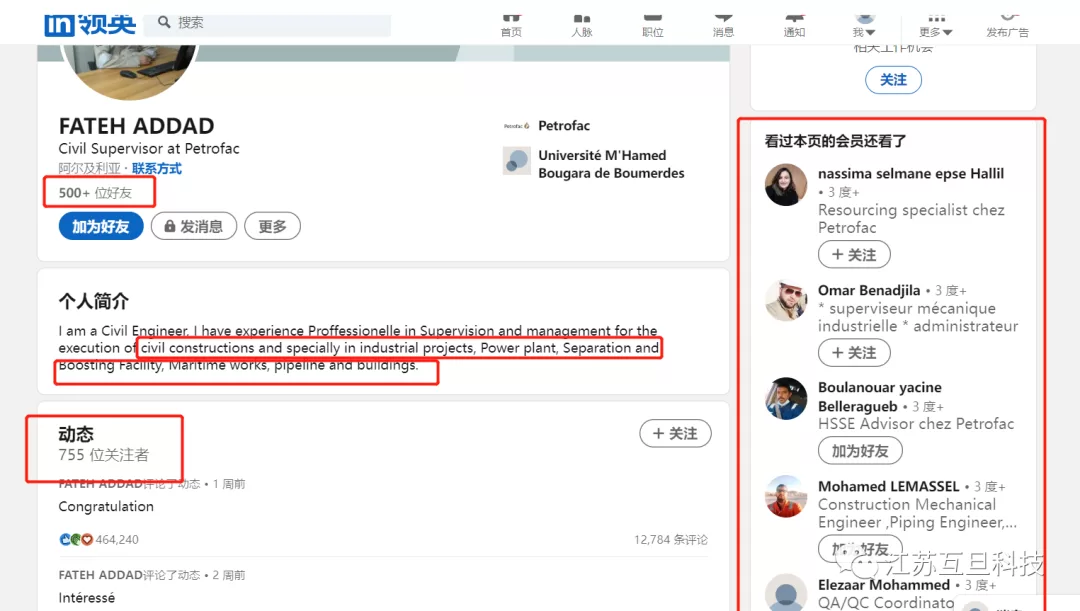
Task: Open Elezaar Mohammed profile
Action: tap(884, 585)
